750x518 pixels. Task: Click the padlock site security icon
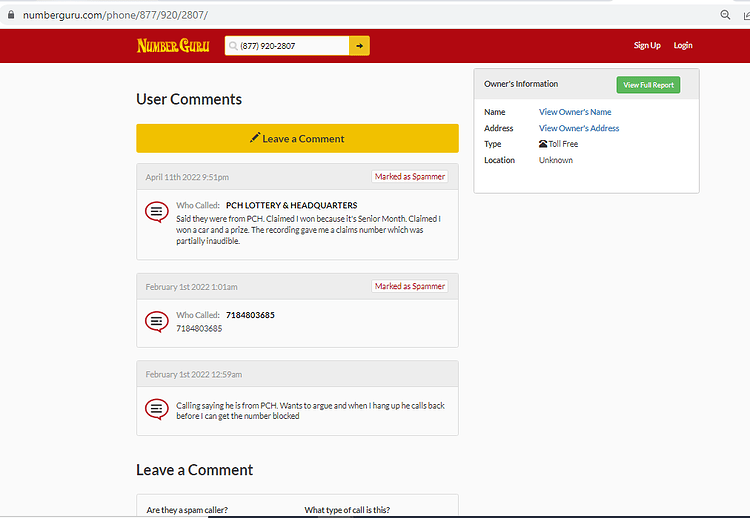[11, 14]
